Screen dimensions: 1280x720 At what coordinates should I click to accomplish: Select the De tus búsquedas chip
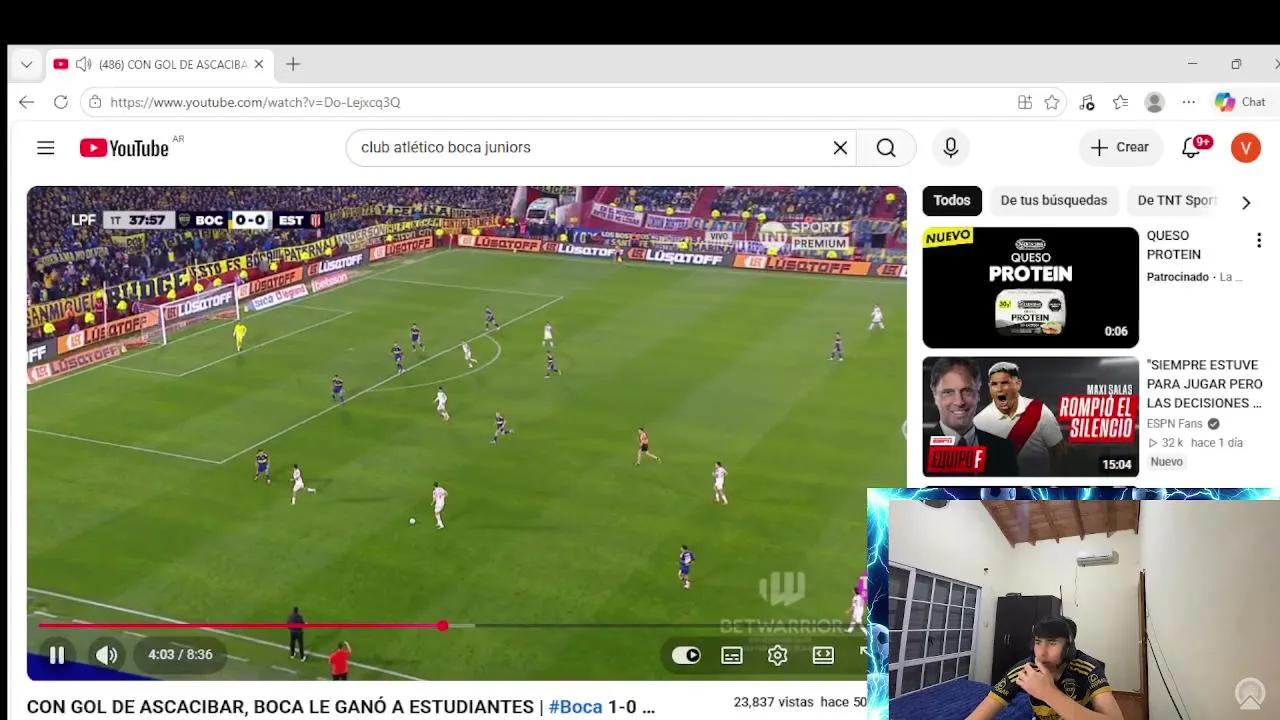point(1054,200)
